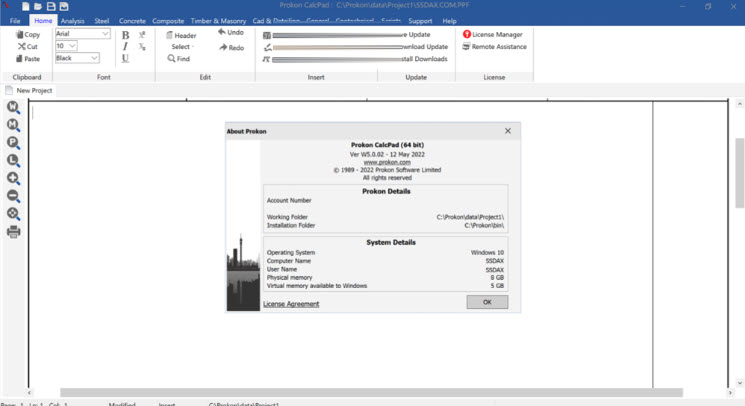Click the zoom to width (W) icon
This screenshot has height=406, width=745.
[13, 107]
